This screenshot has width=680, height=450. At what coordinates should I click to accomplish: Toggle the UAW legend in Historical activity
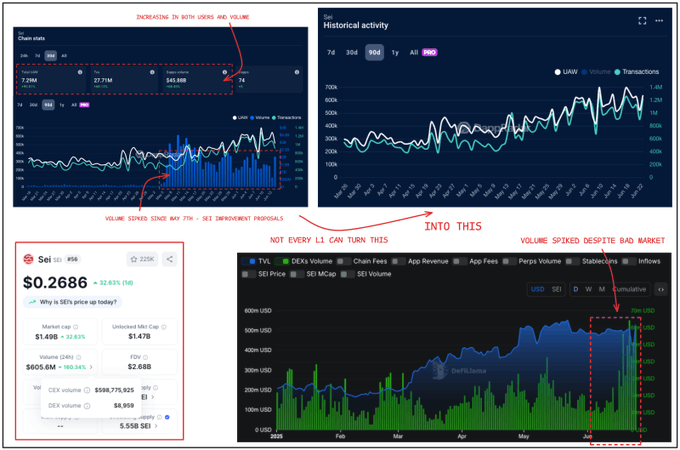(x=566, y=72)
